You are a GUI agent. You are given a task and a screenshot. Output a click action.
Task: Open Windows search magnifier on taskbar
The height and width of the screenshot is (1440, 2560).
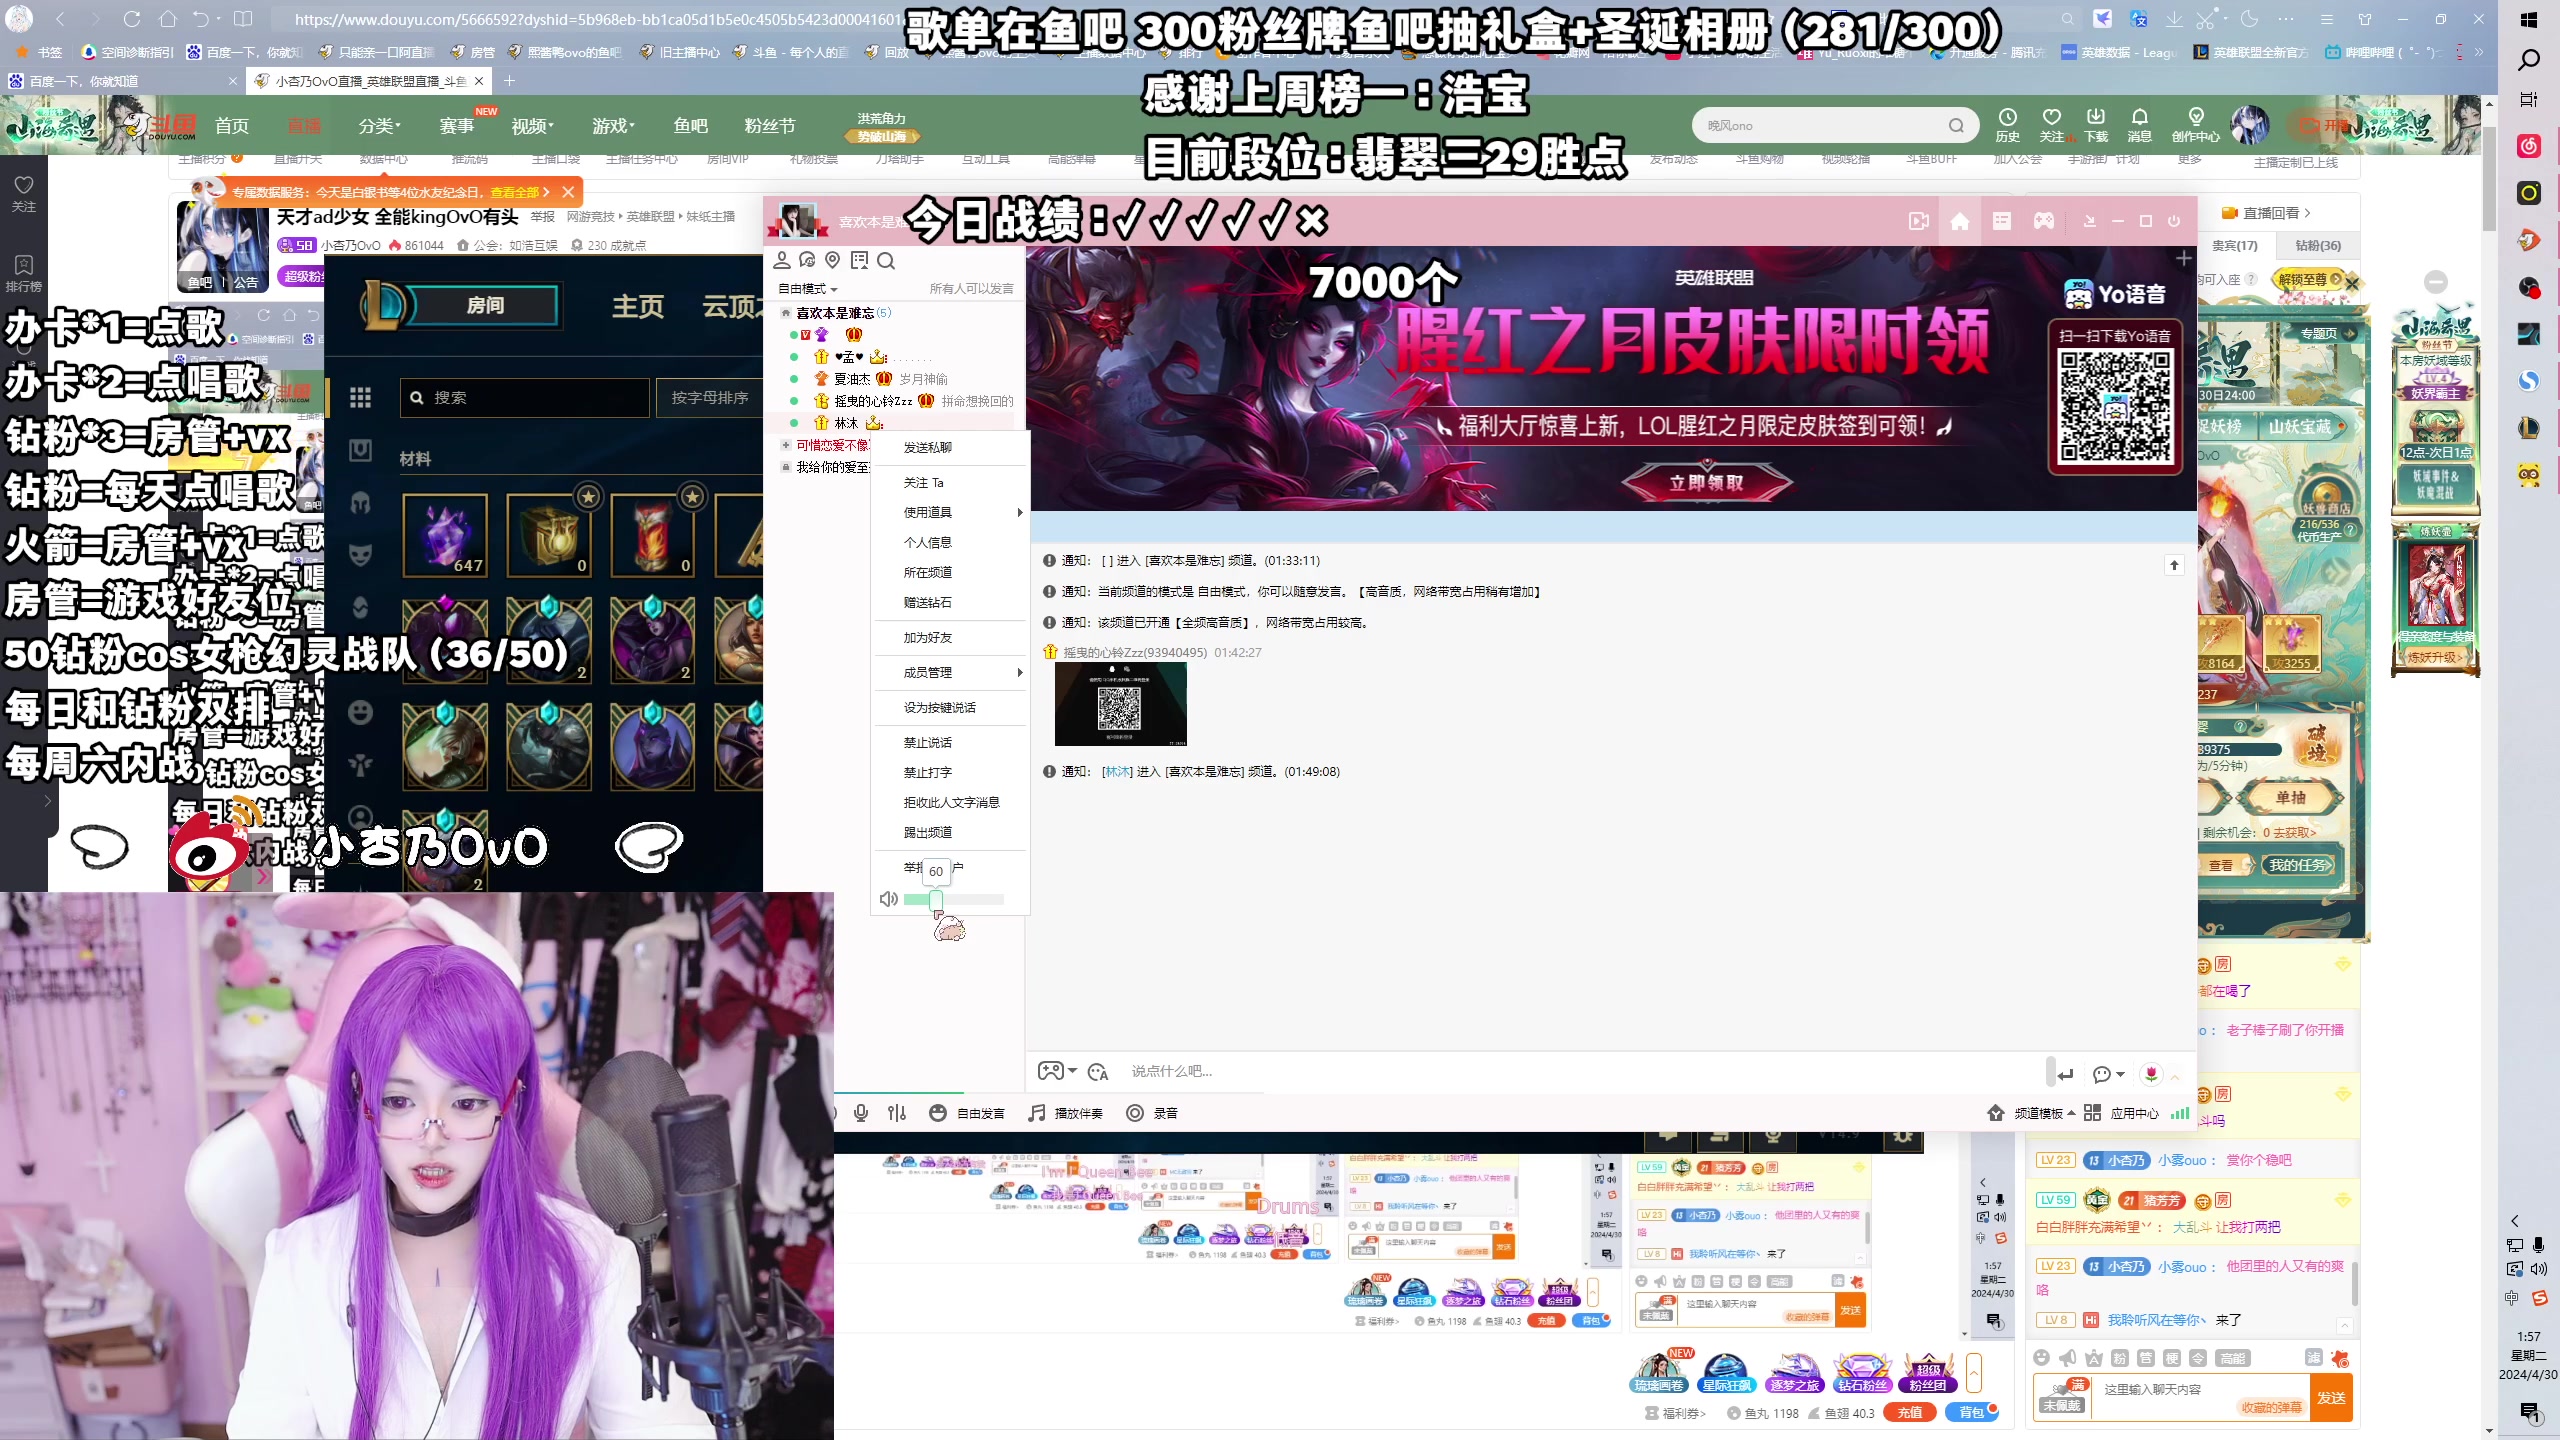tap(2529, 61)
